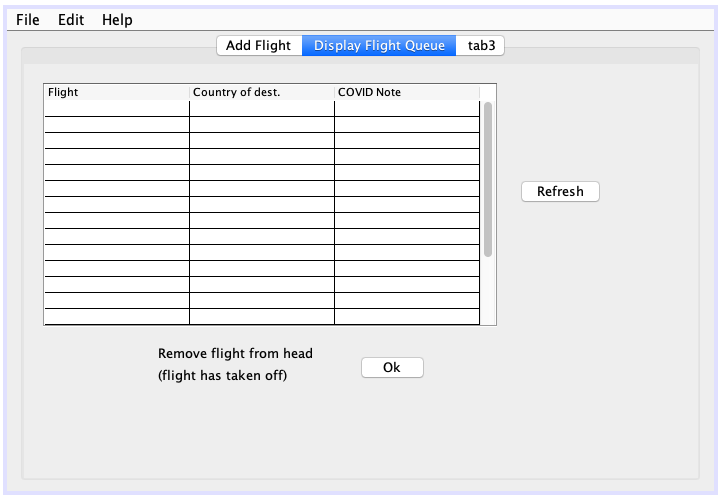This screenshot has height=498, width=724.
Task: Switch to the Add Flight tab
Action: click(258, 45)
